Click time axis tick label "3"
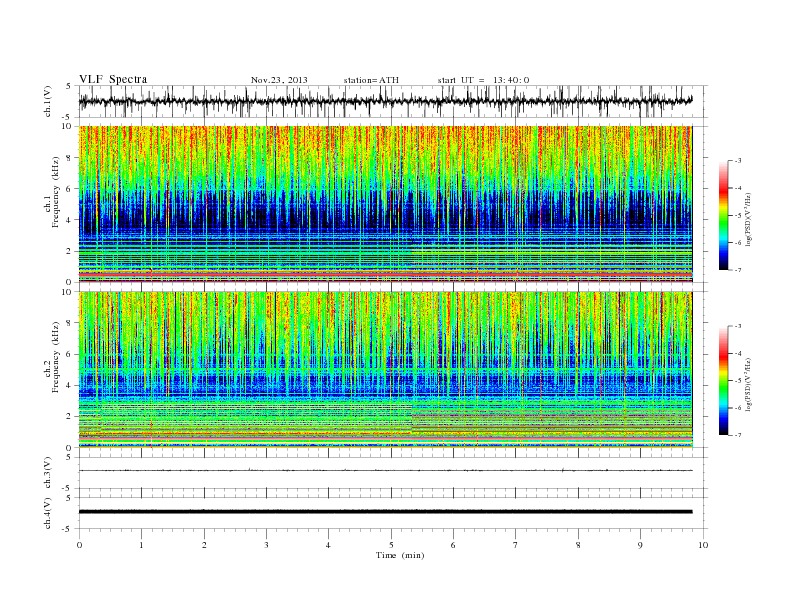Screen dimensions: 792x612 pos(266,545)
